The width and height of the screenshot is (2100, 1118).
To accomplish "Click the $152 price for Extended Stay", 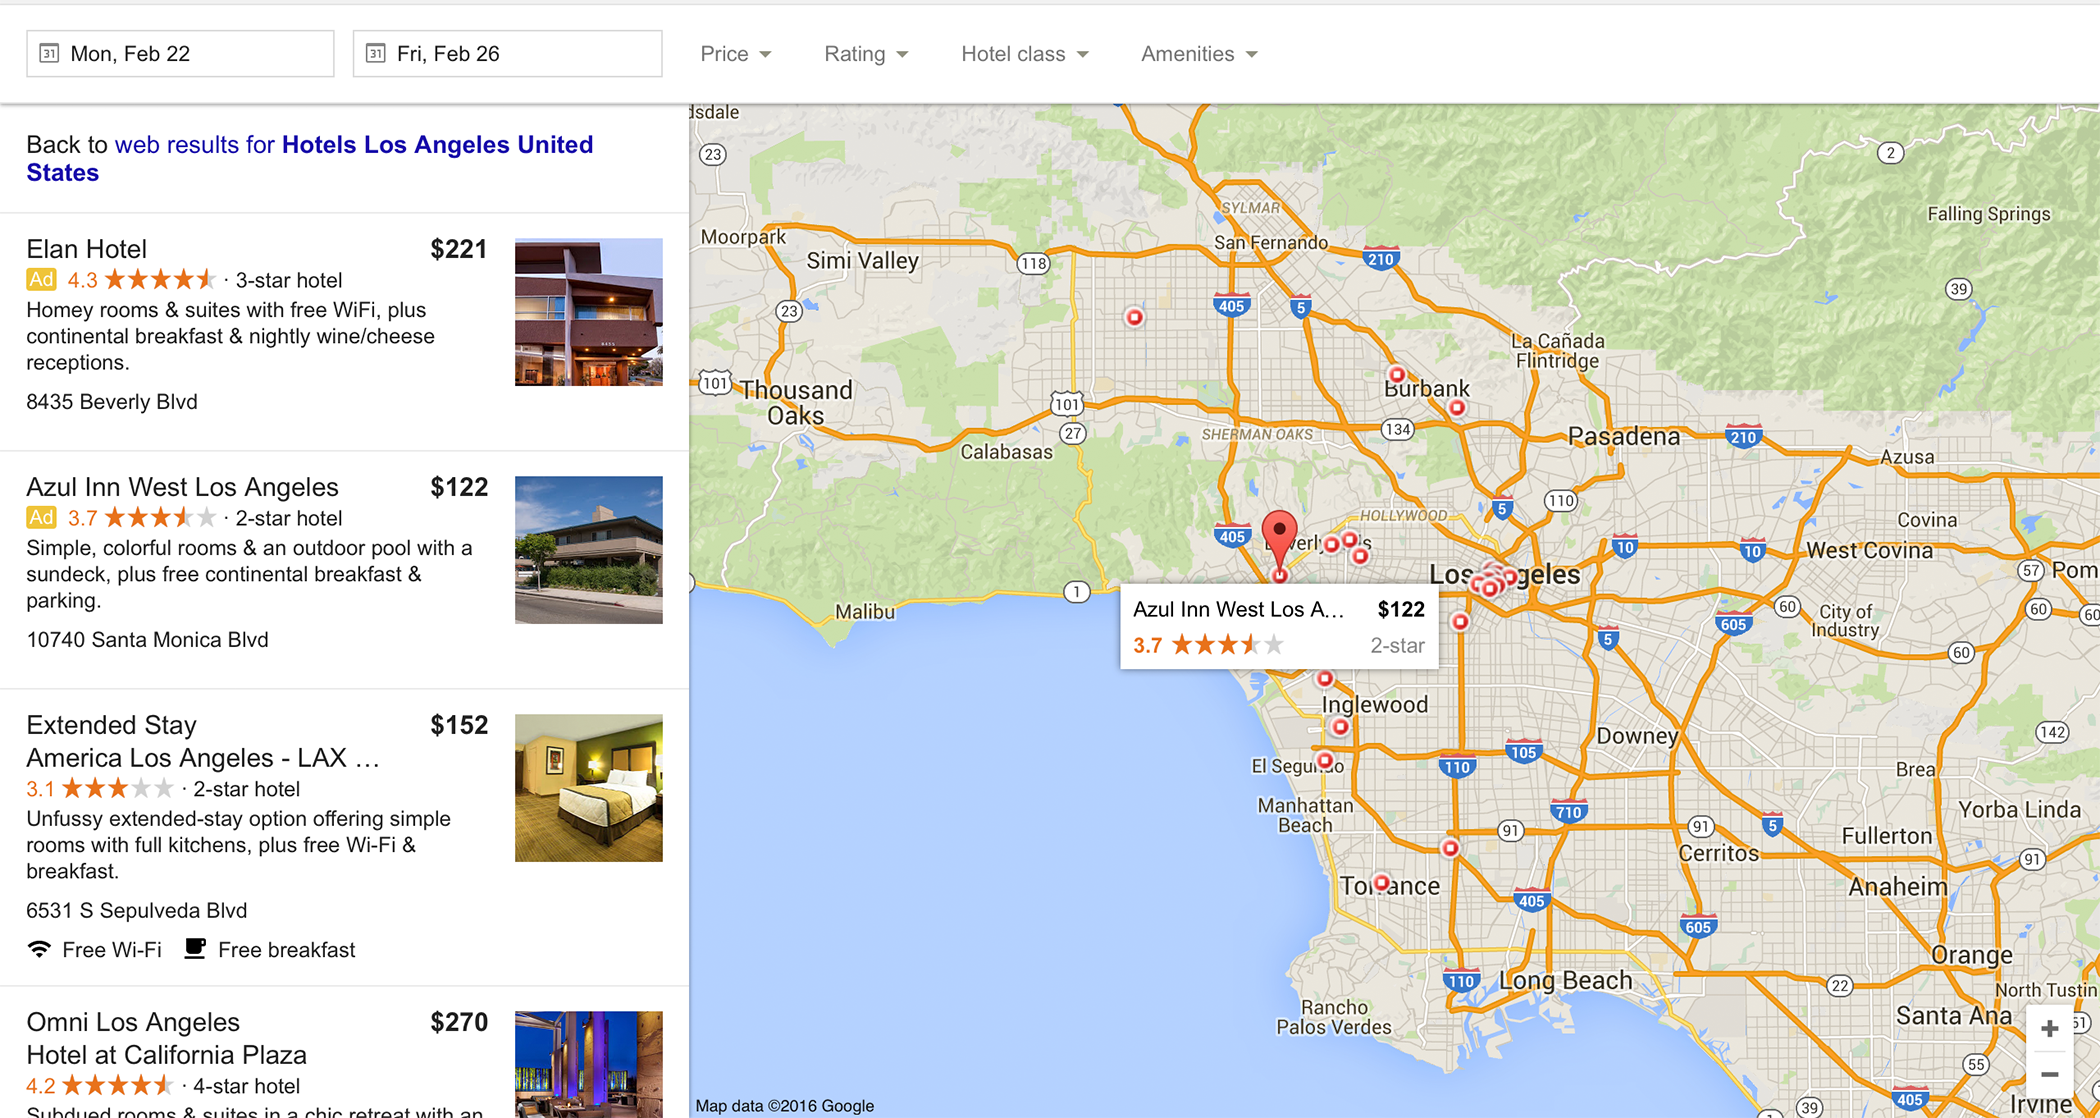I will [459, 725].
